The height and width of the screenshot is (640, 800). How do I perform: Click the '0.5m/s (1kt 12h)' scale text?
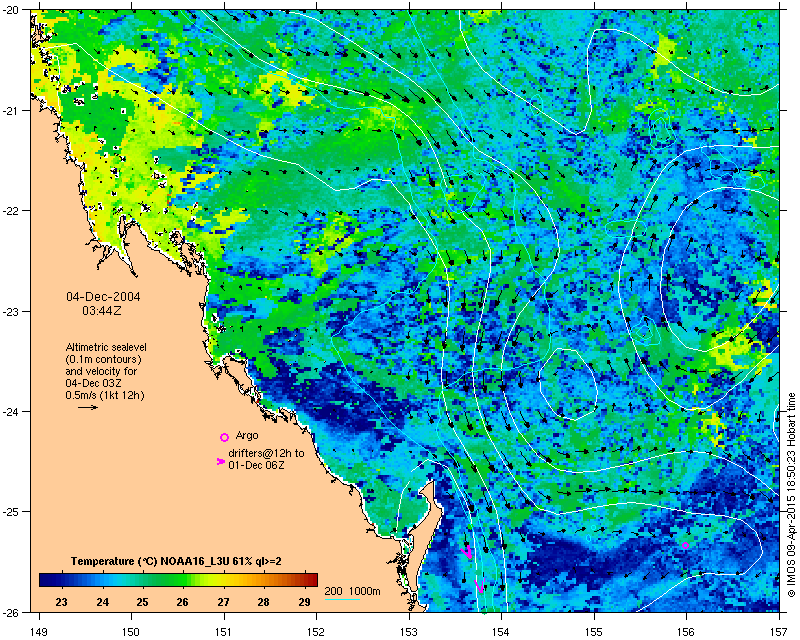point(105,395)
